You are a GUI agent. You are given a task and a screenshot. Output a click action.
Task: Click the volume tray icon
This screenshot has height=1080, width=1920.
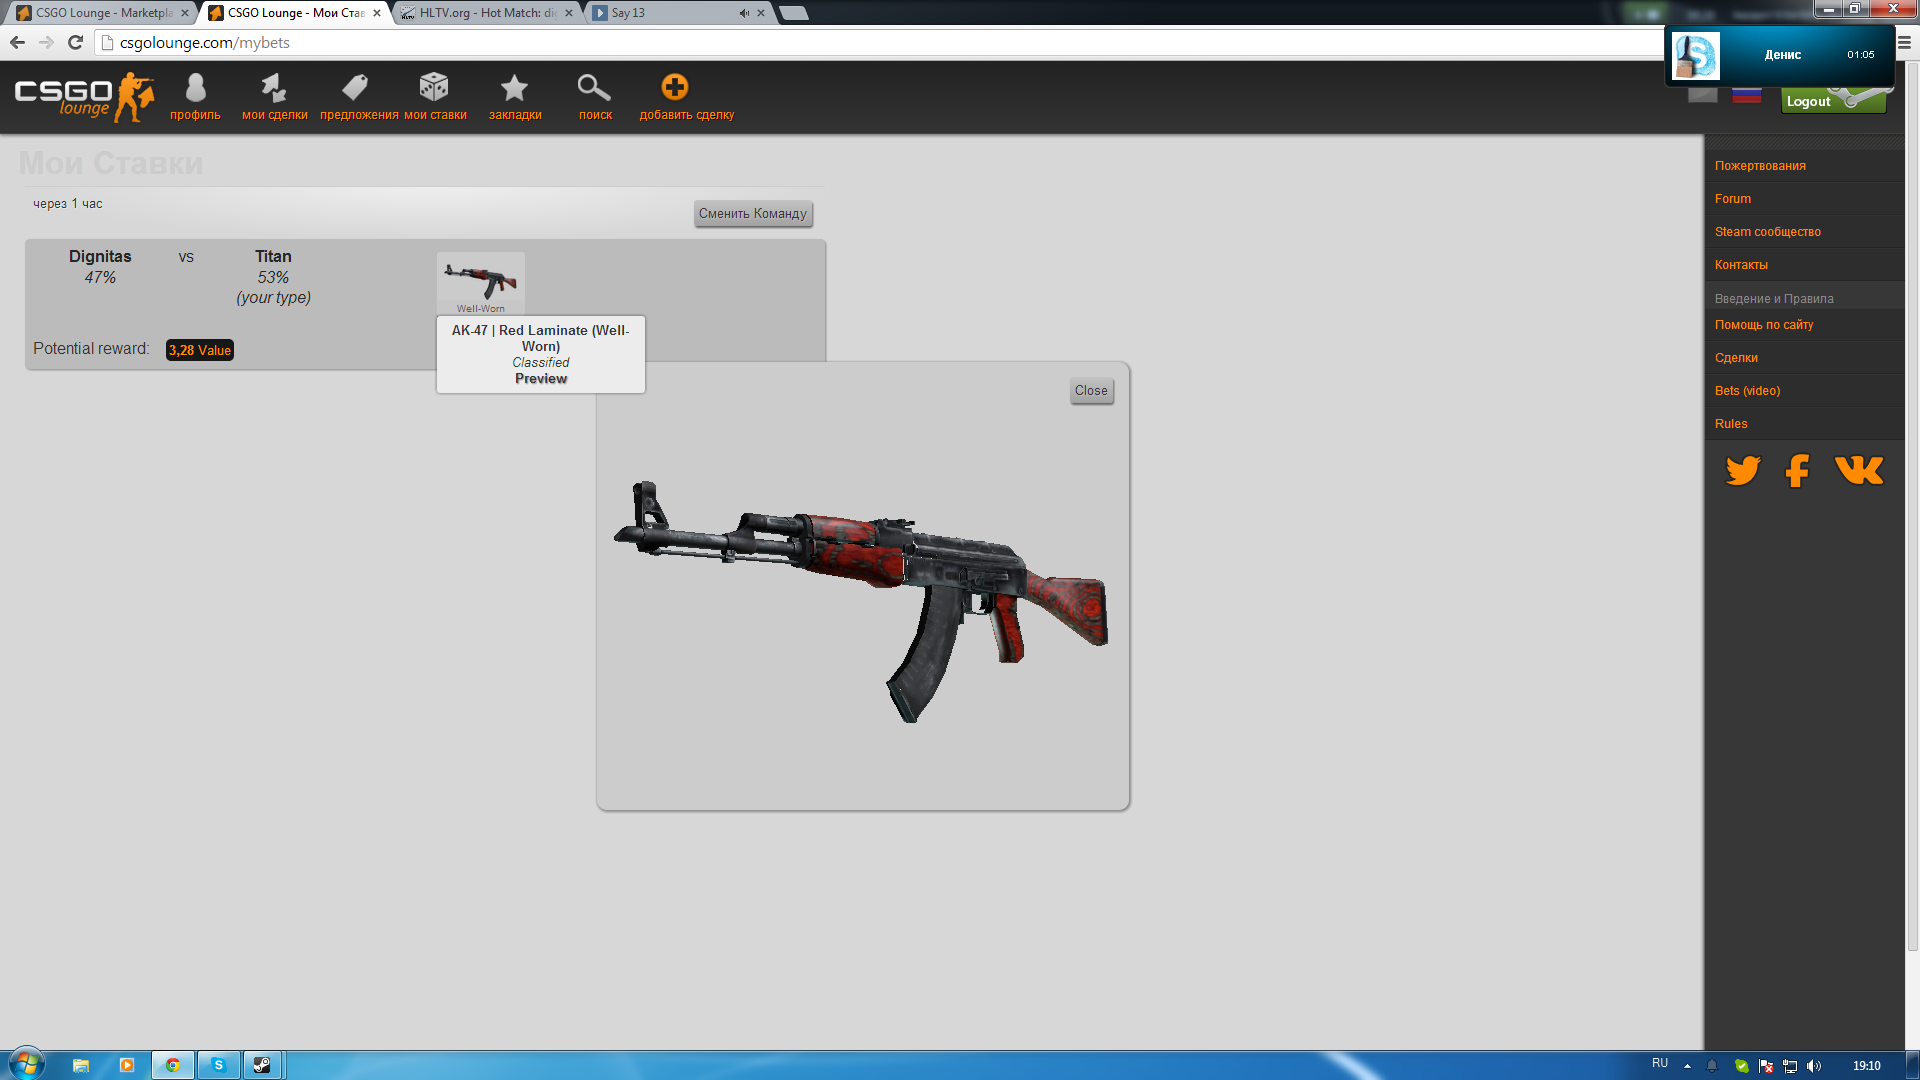tap(1814, 1066)
